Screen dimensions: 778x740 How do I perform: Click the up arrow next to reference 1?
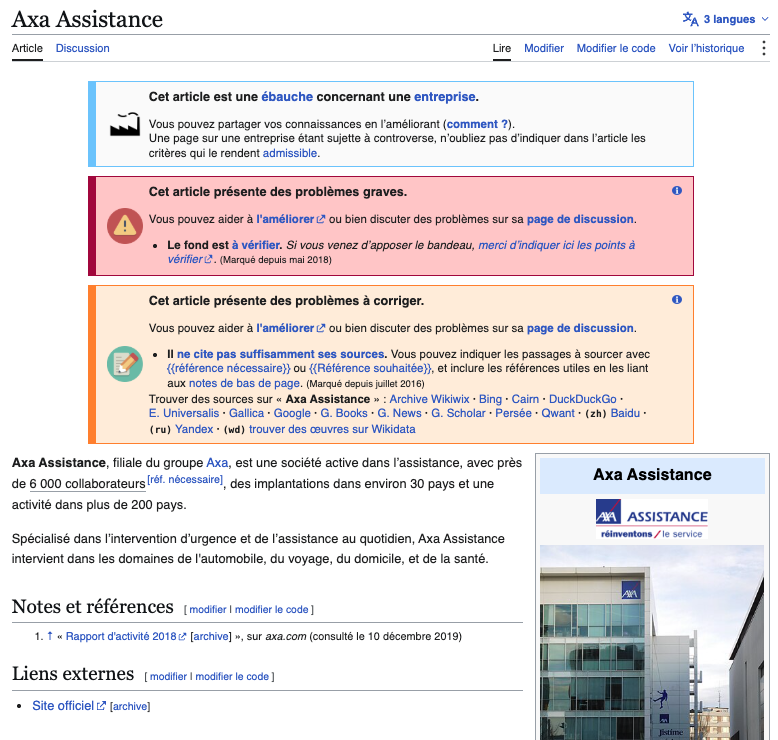tap(50, 636)
